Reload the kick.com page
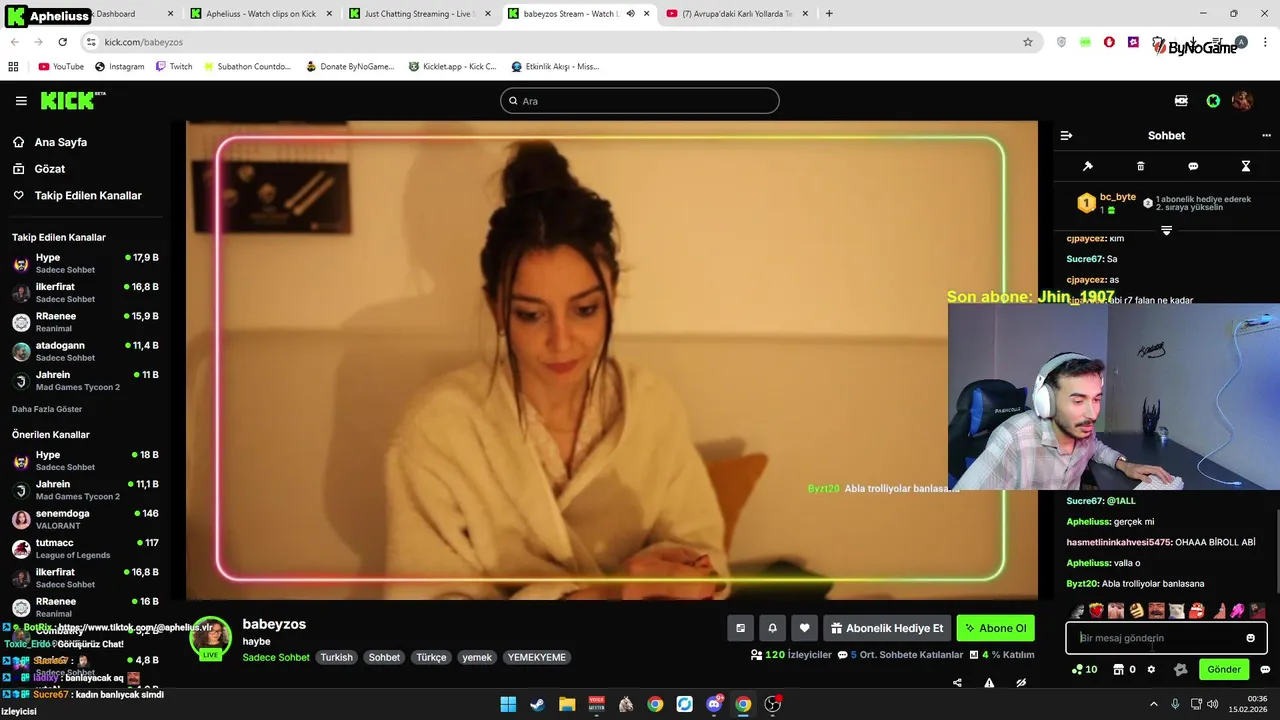1280x720 pixels. [63, 42]
